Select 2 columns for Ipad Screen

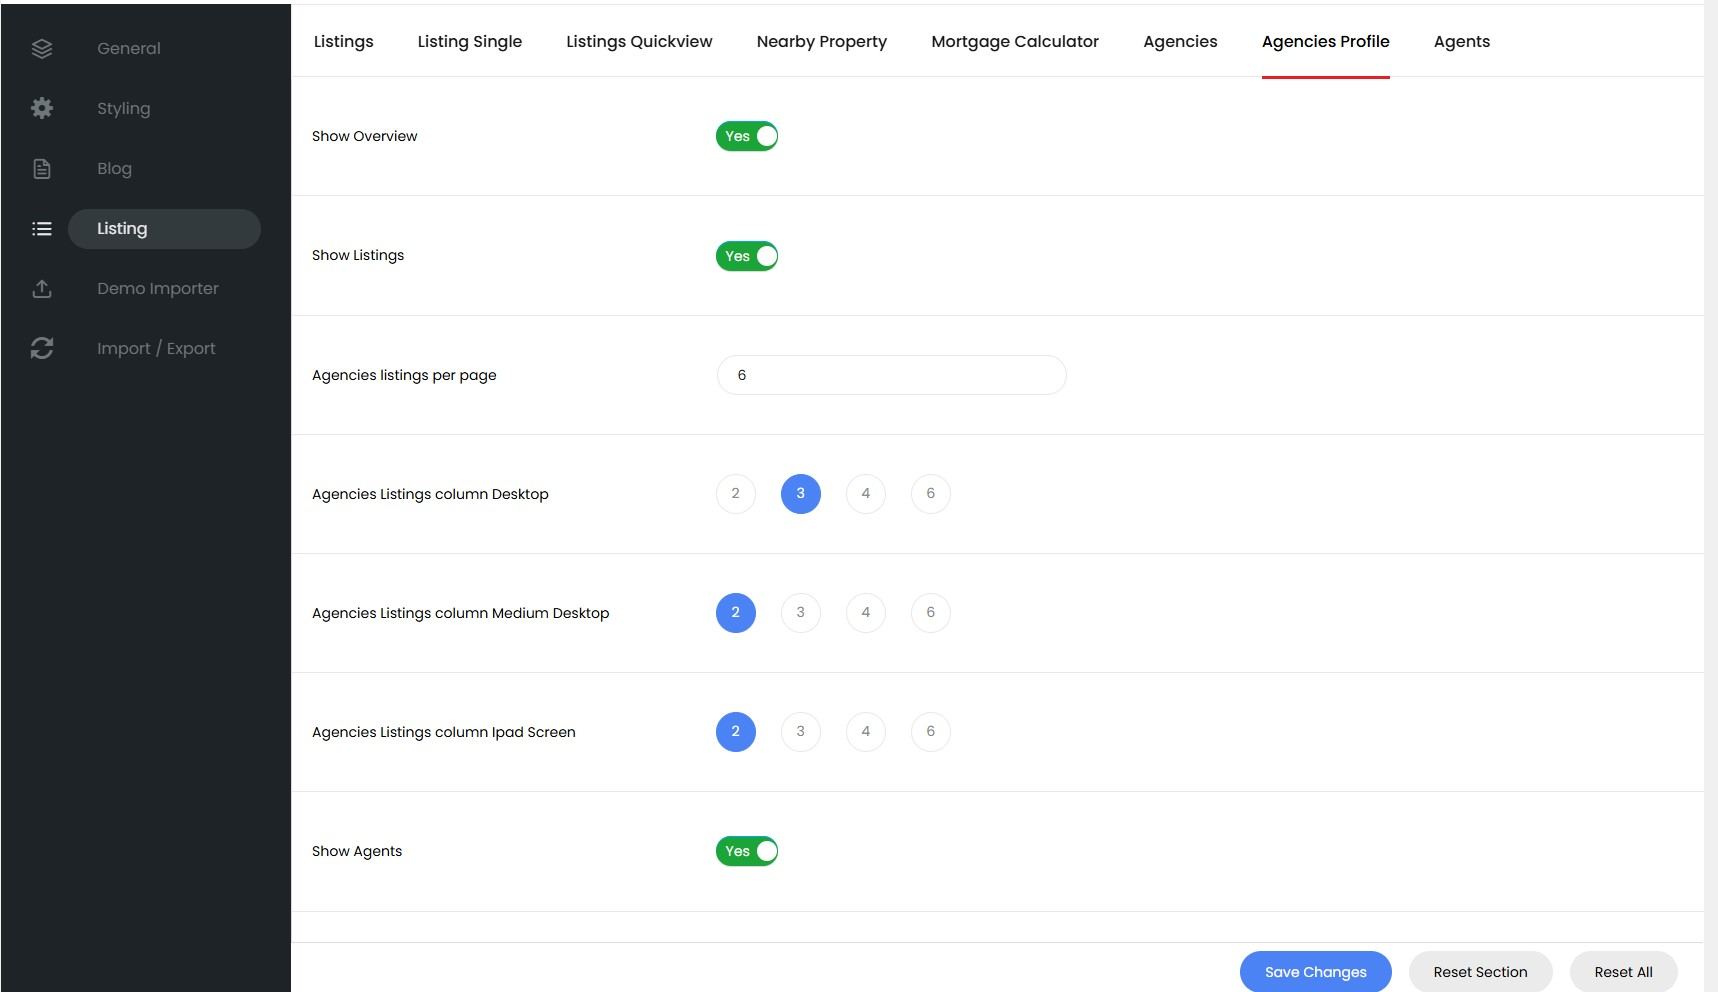point(736,731)
